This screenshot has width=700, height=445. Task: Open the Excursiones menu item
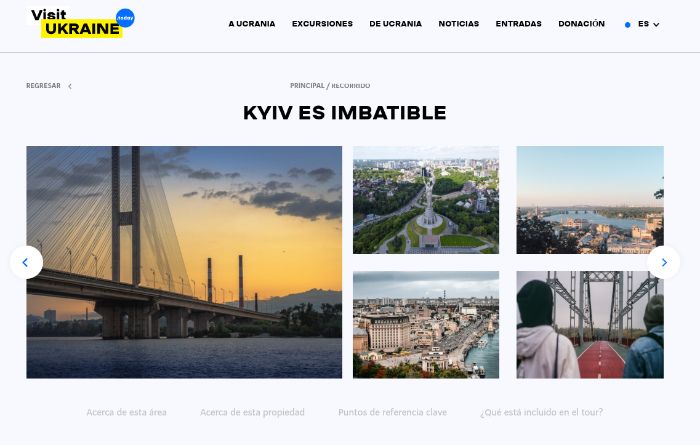(322, 24)
